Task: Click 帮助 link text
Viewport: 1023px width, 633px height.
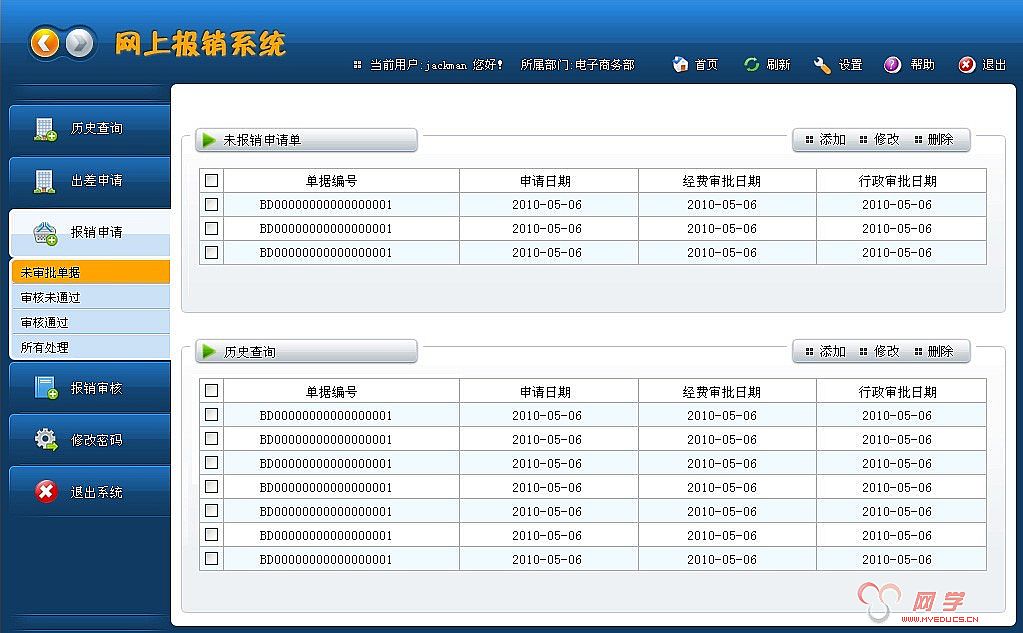Action: click(923, 65)
